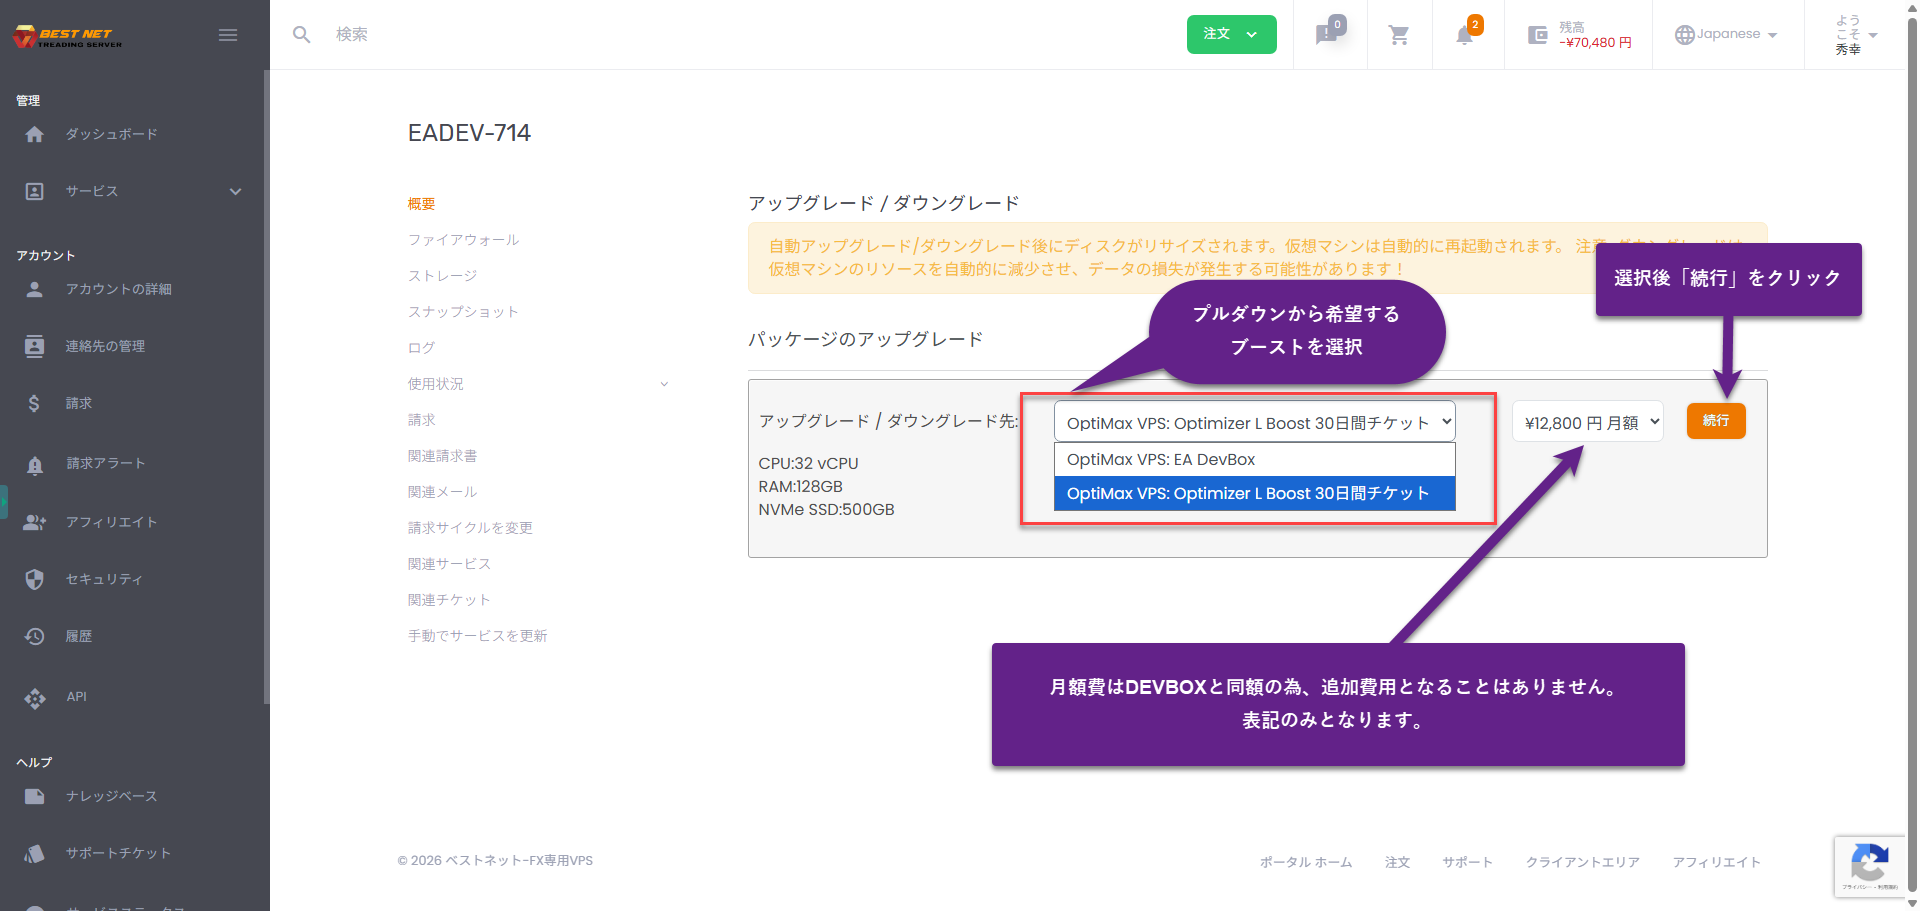Open the shopping cart icon
The image size is (1920, 911).
(x=1399, y=35)
